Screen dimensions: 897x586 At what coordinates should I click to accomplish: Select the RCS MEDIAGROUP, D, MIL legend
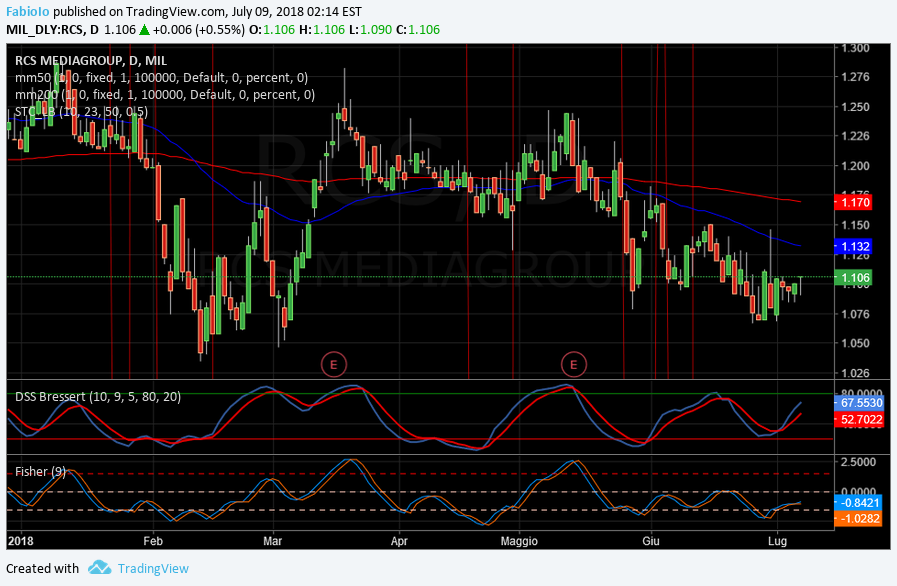pos(91,61)
